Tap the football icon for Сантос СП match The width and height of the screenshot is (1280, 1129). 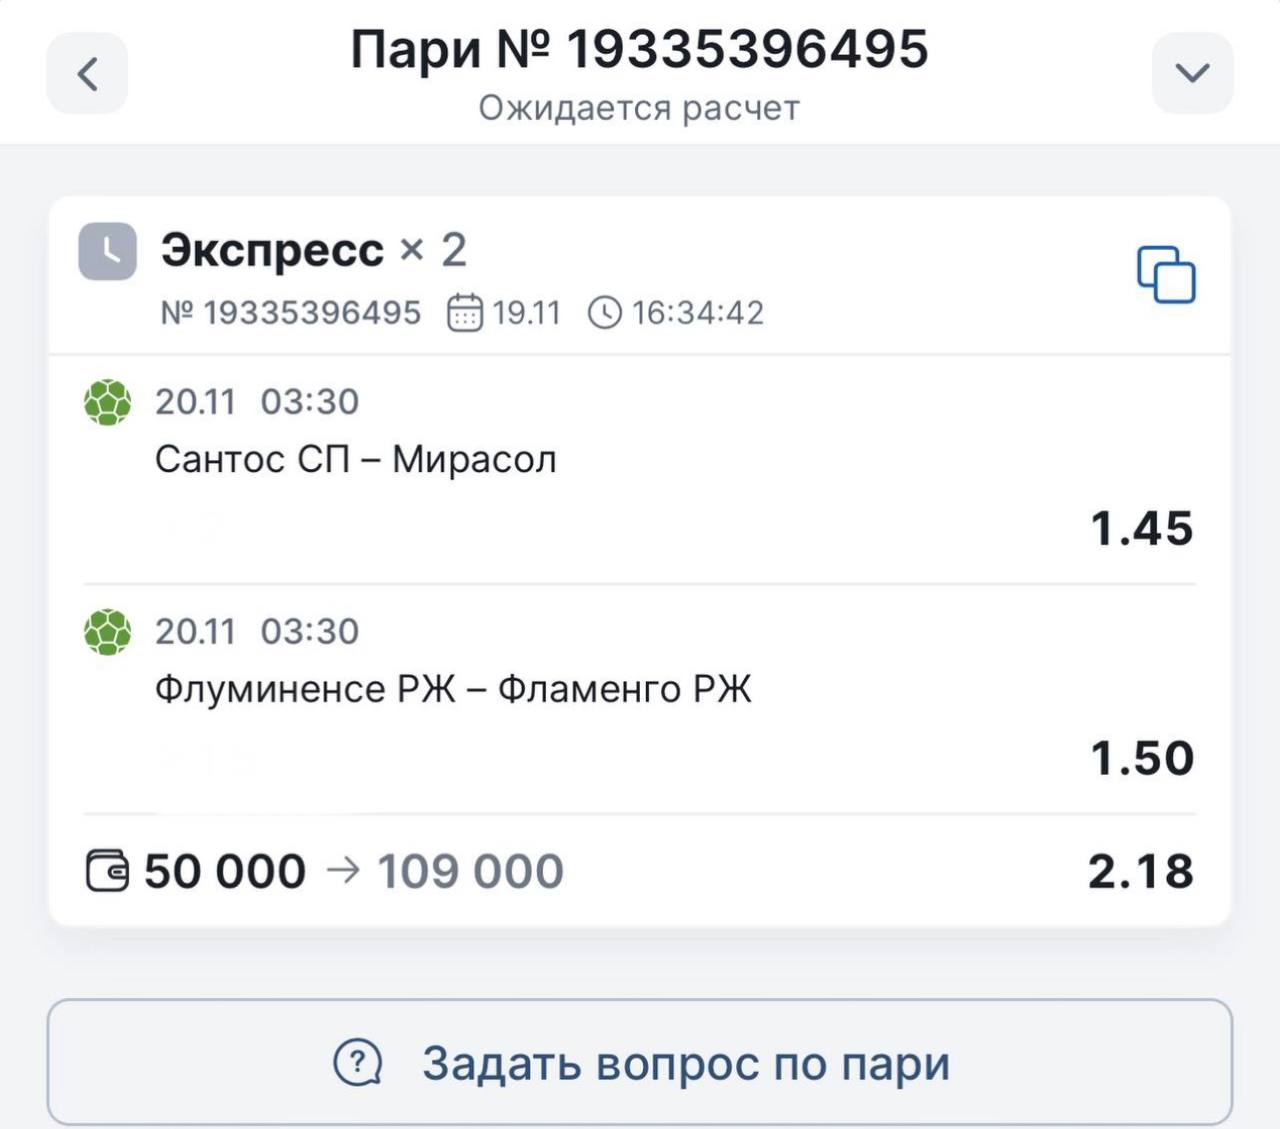tap(107, 402)
